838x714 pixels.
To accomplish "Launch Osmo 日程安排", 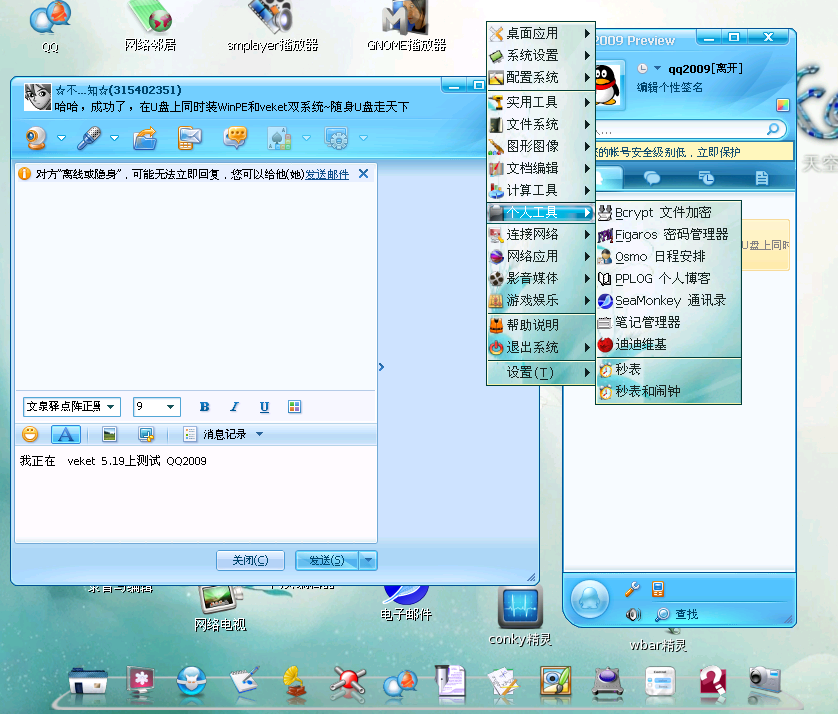I will point(669,257).
